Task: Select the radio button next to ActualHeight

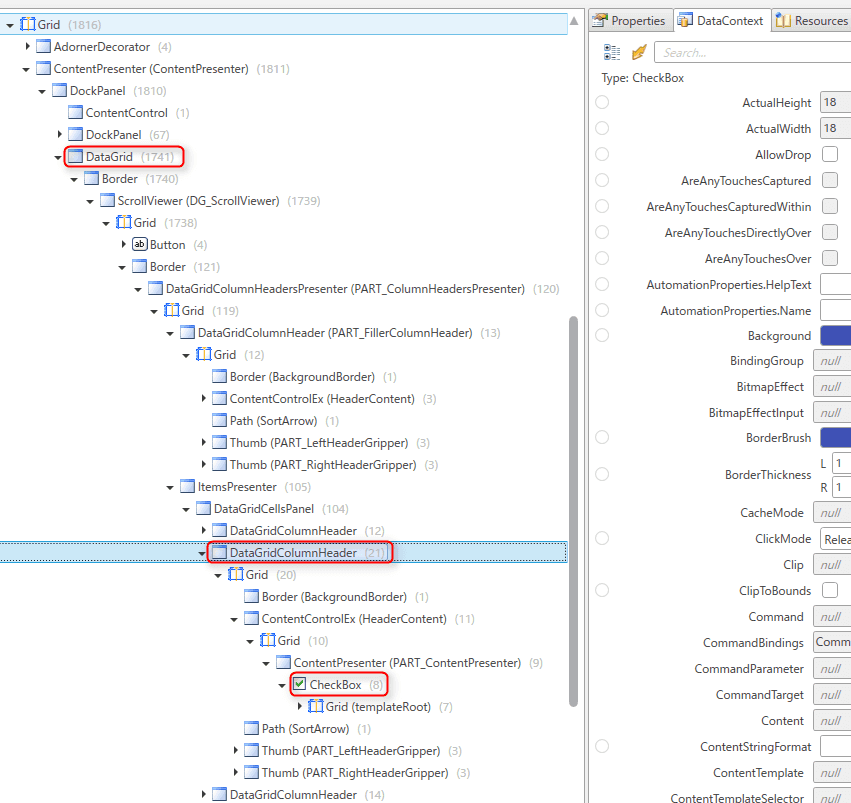Action: point(602,102)
